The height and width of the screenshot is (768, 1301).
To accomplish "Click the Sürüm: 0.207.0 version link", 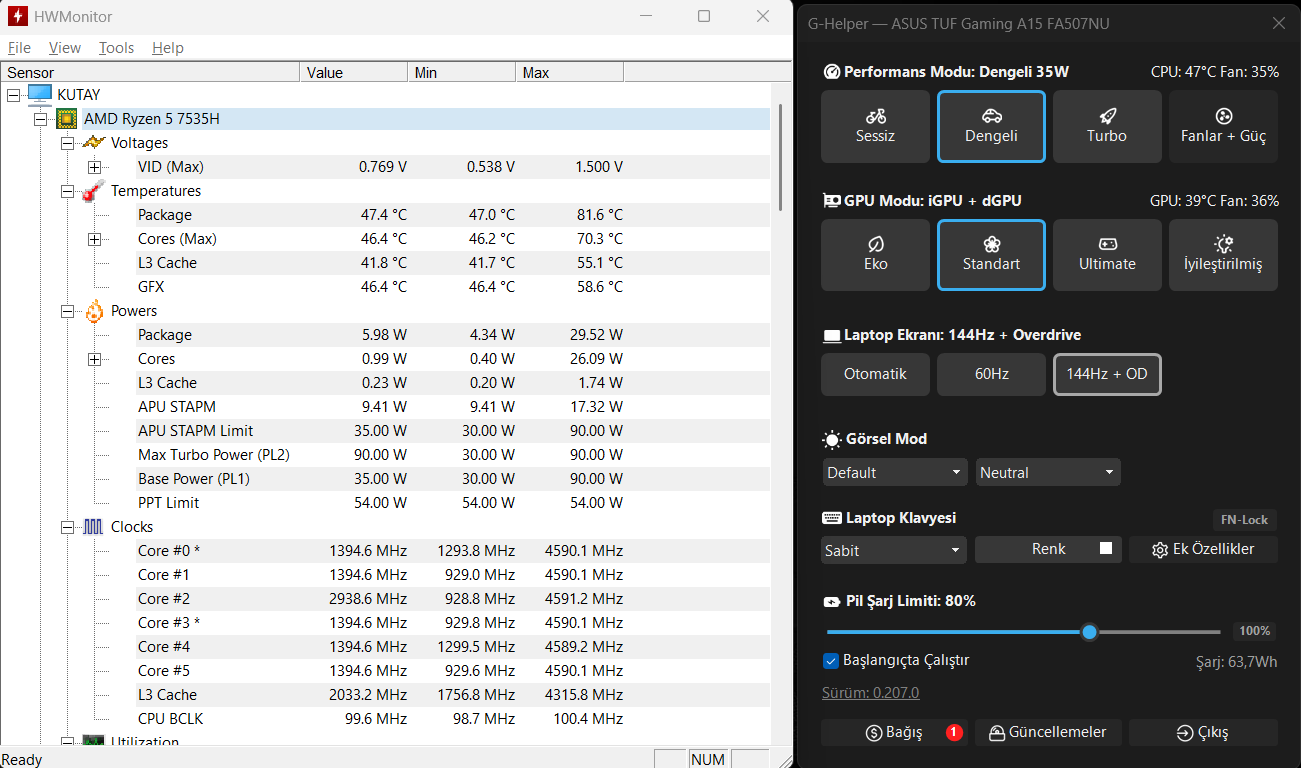I will [x=870, y=693].
